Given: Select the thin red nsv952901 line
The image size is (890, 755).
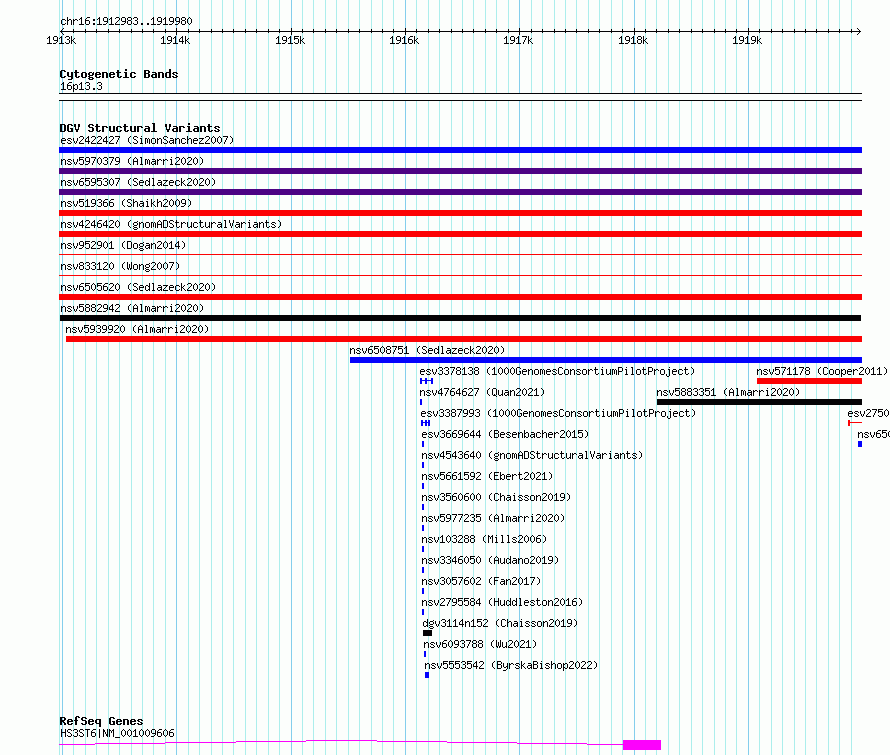Looking at the screenshot, I should point(460,254).
